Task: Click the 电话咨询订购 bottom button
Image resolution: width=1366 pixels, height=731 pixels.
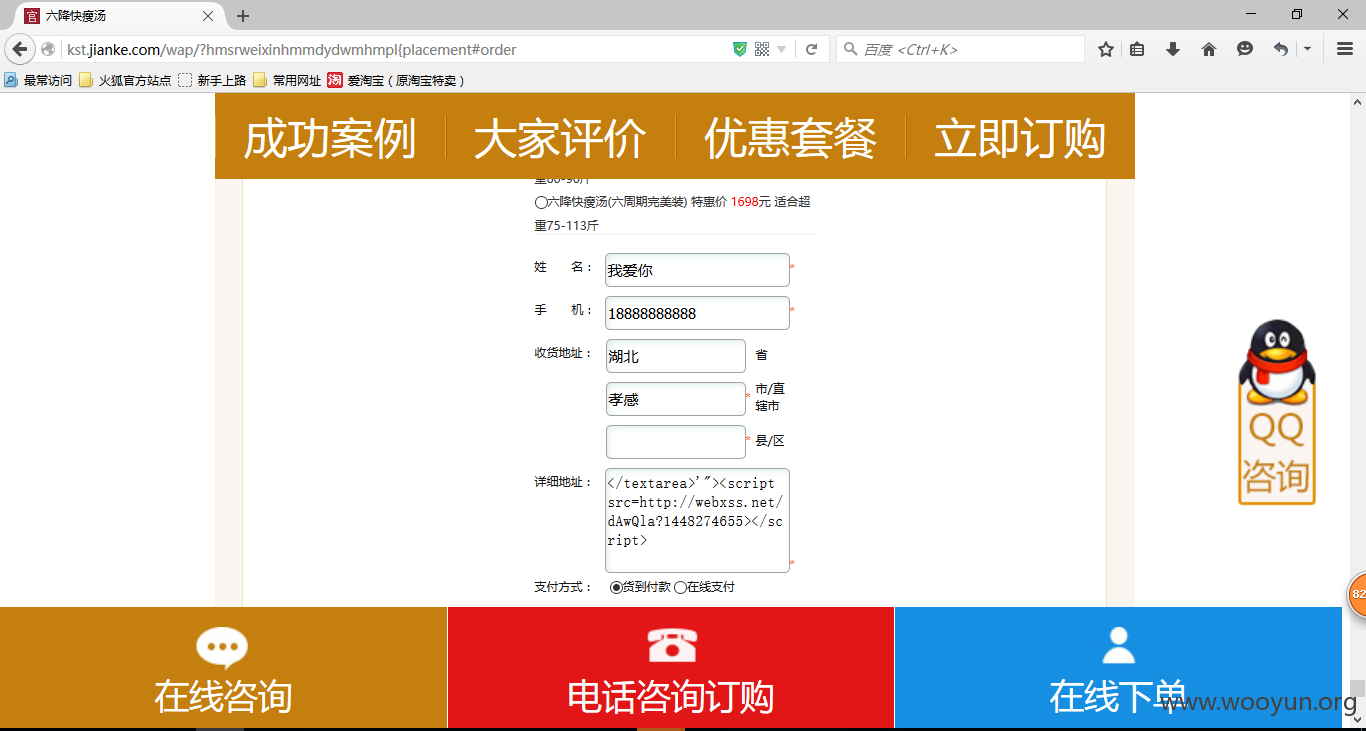Action: click(671, 667)
